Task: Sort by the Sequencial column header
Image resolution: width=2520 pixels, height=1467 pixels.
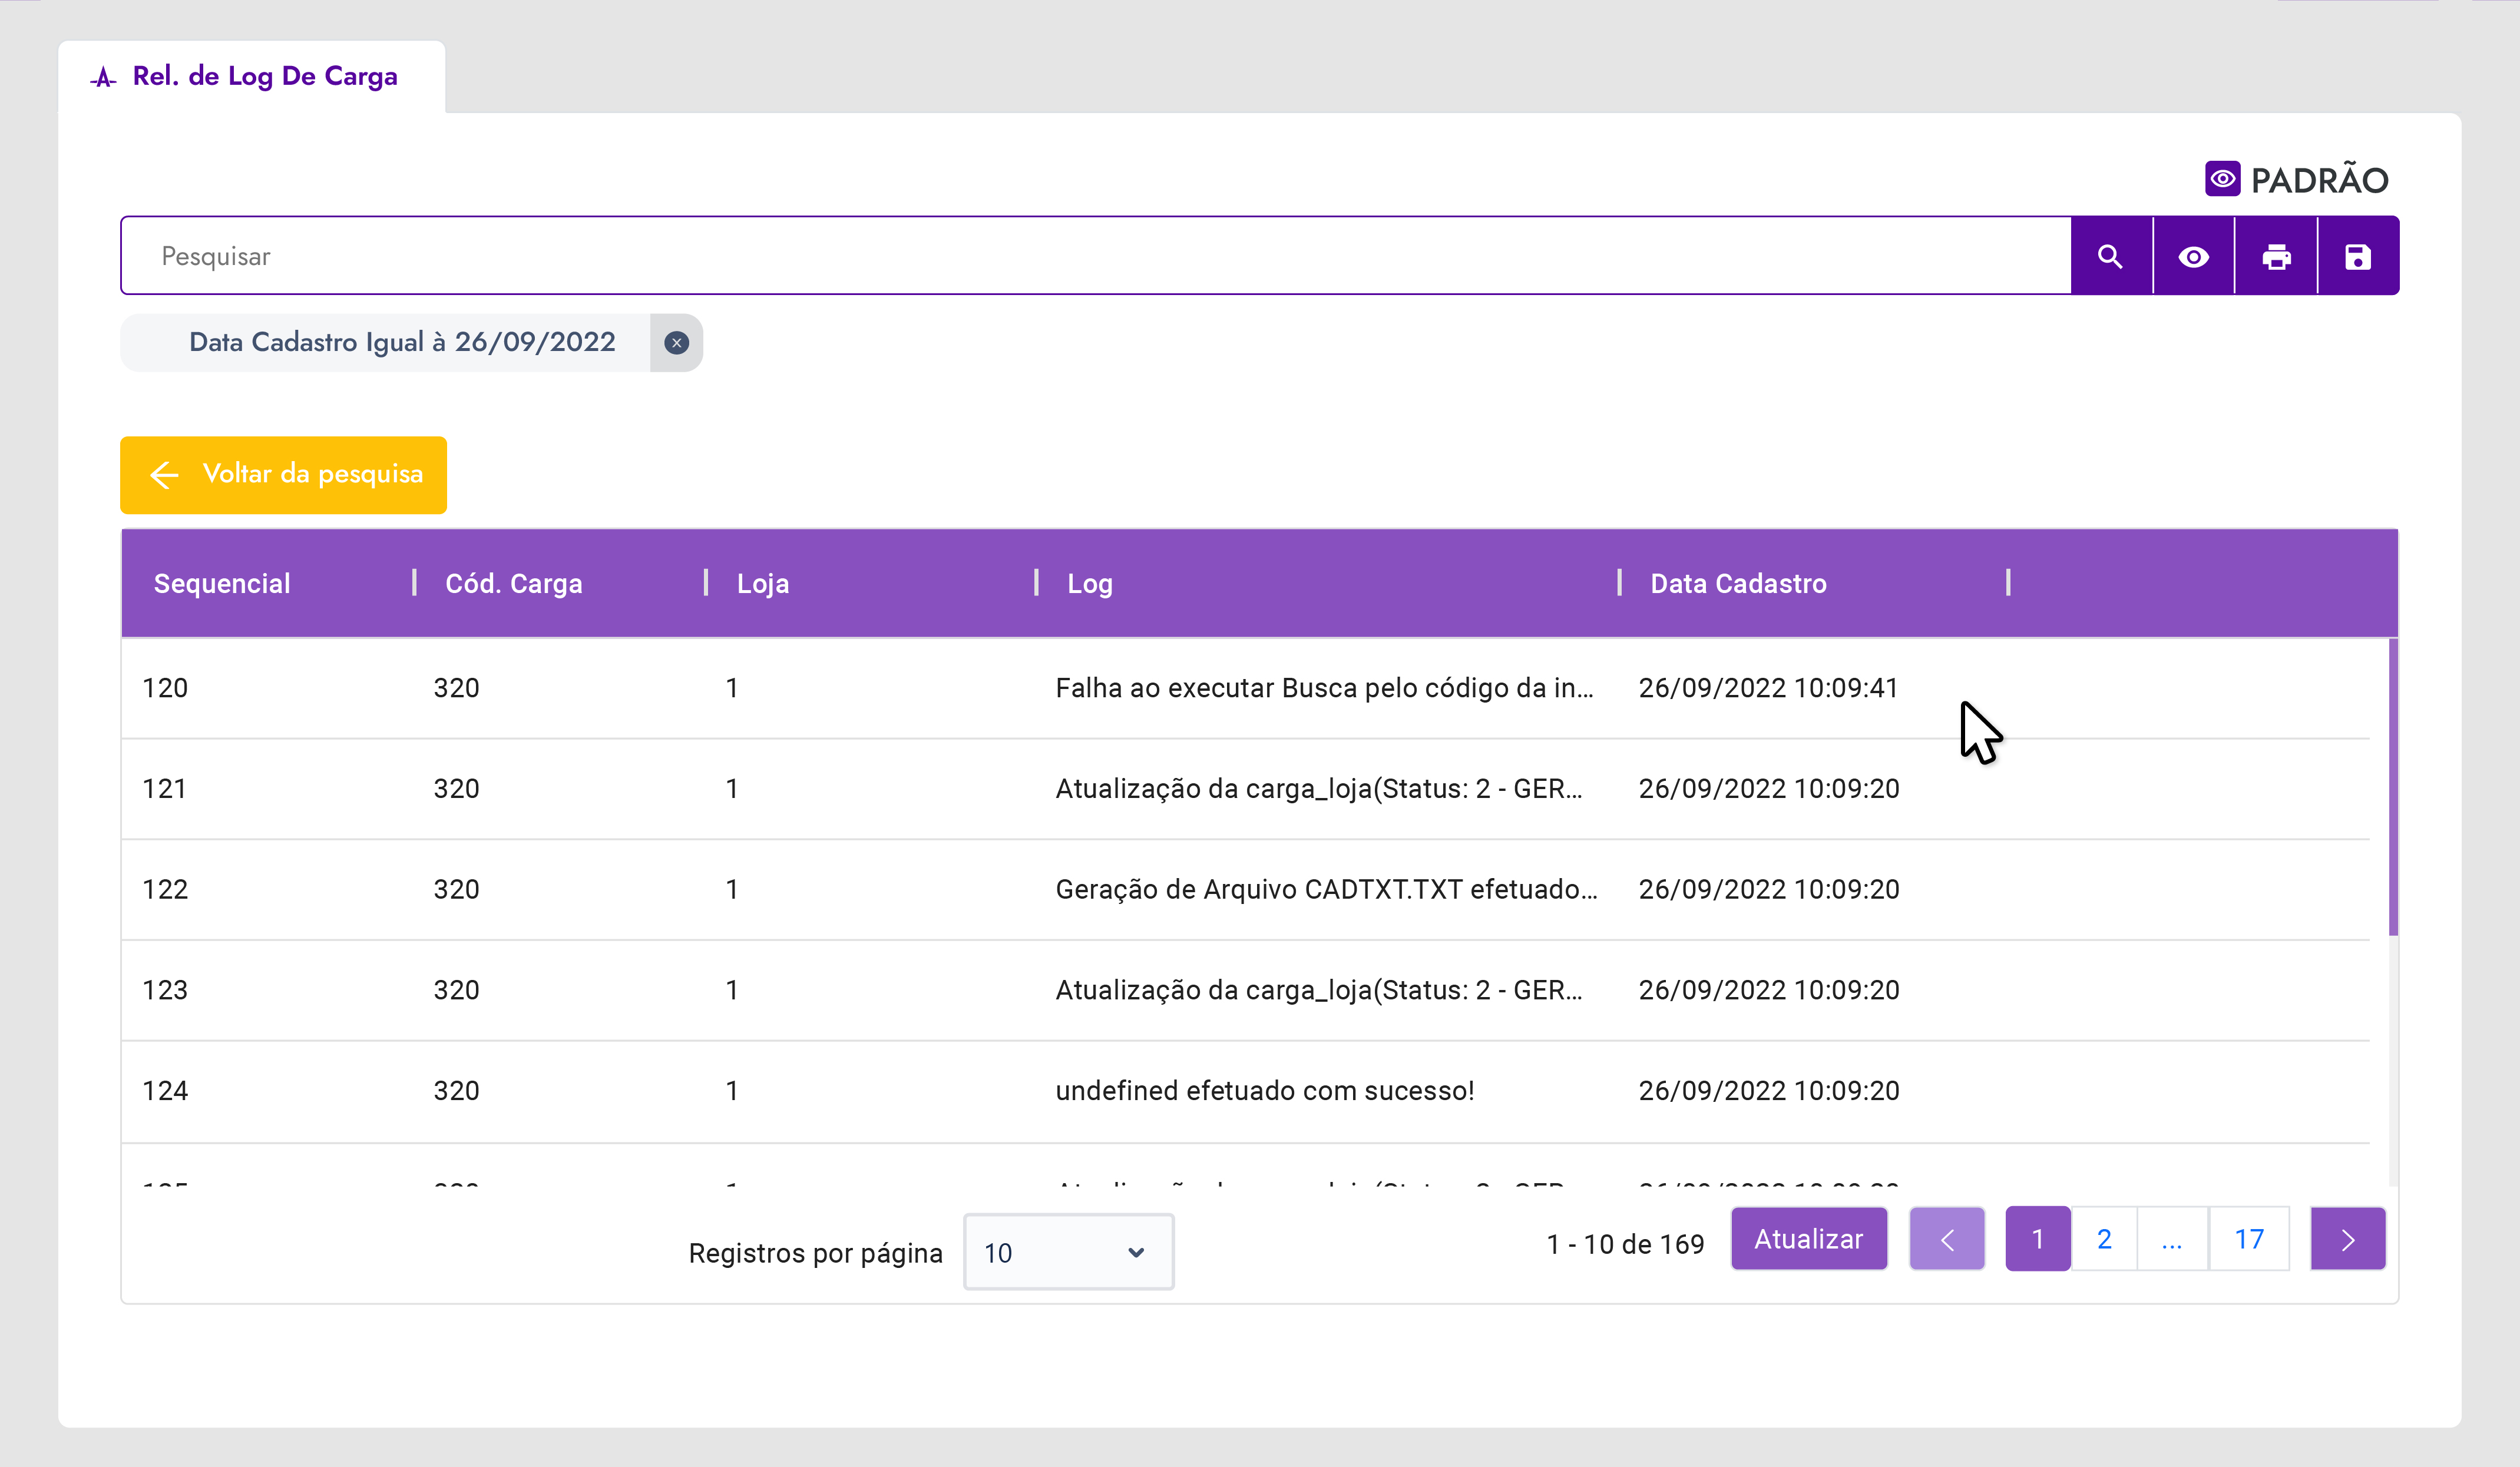Action: pyautogui.click(x=222, y=583)
